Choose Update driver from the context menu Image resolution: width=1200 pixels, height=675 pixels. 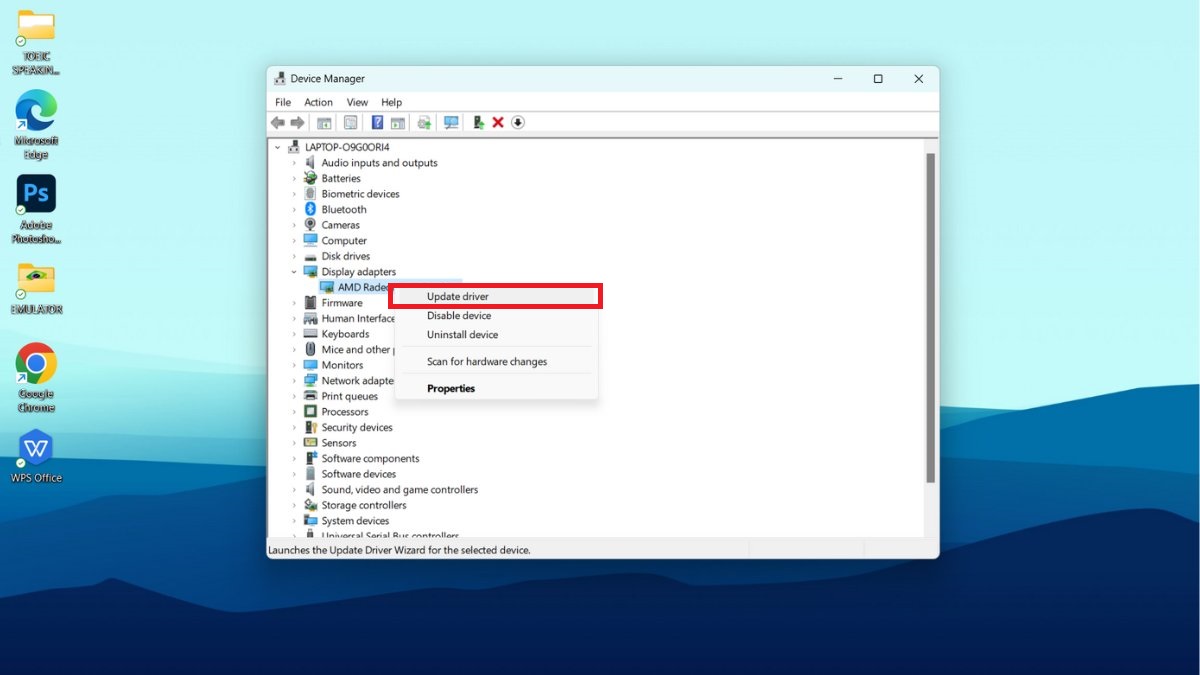point(458,297)
